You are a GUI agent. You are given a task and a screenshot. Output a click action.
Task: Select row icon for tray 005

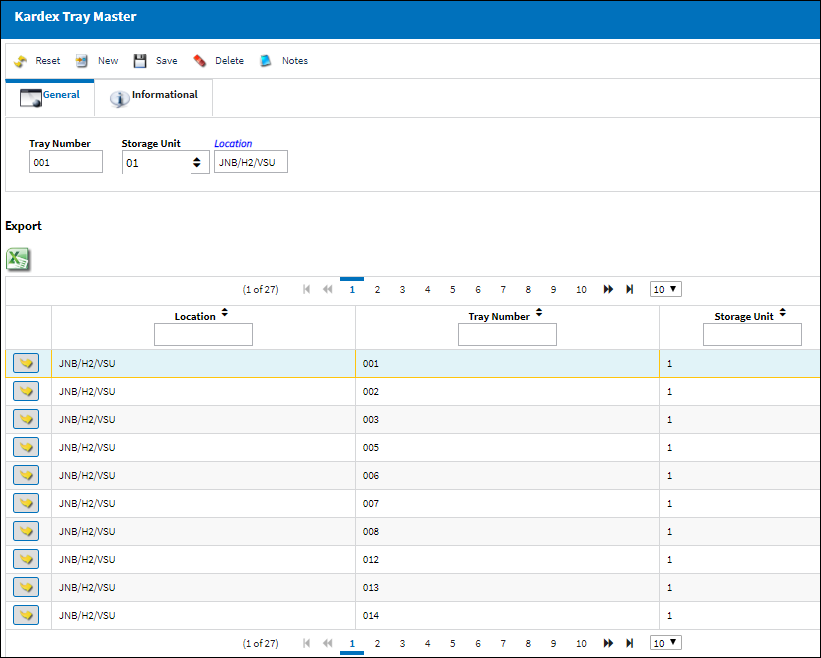[x=26, y=448]
